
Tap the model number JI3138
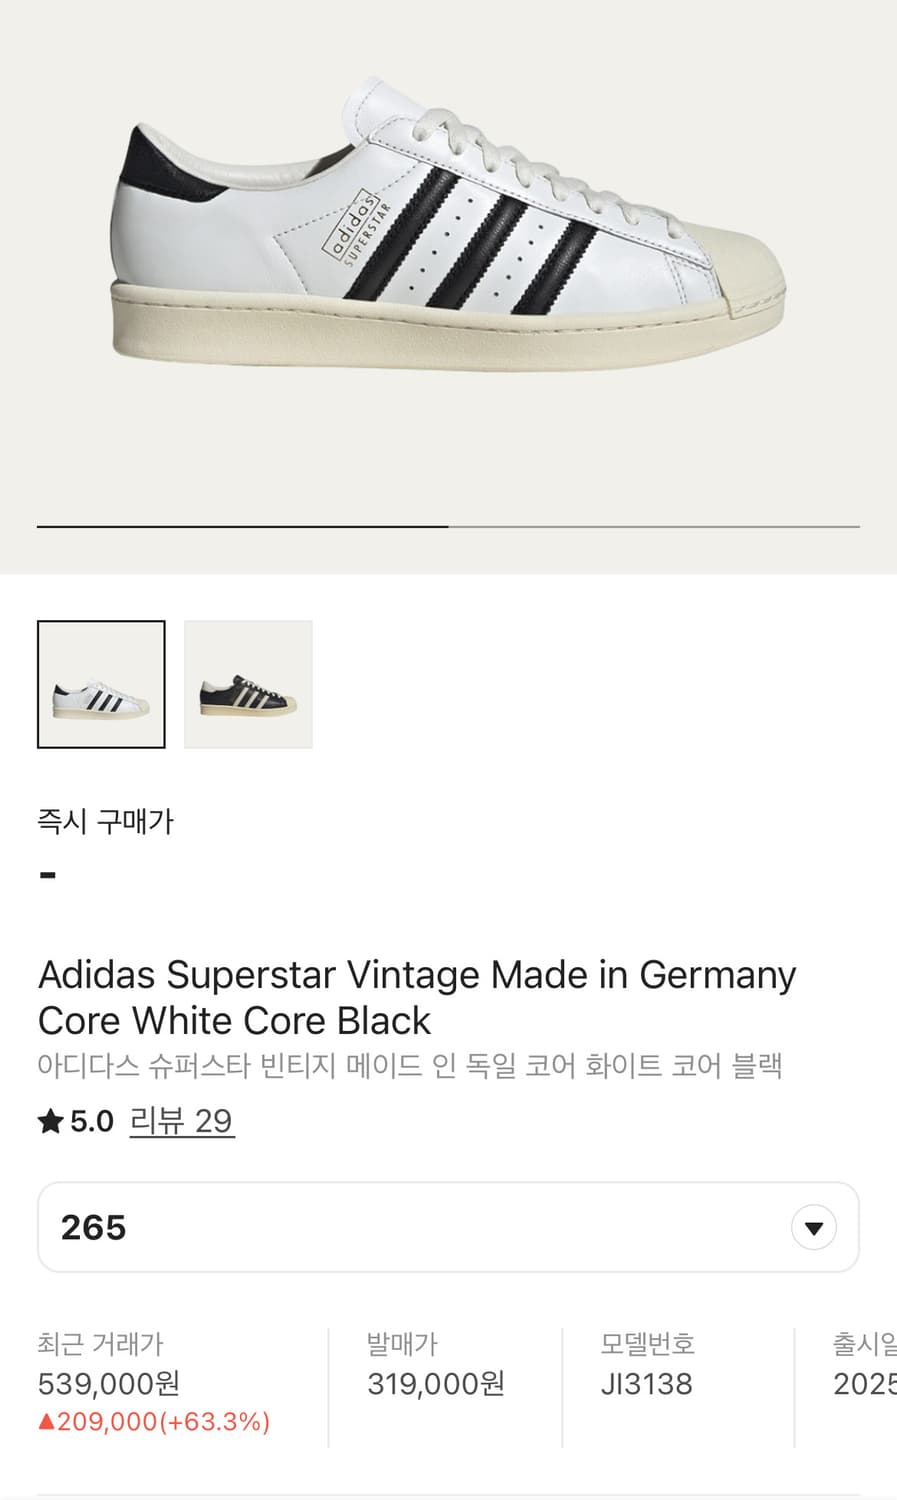tap(646, 1384)
